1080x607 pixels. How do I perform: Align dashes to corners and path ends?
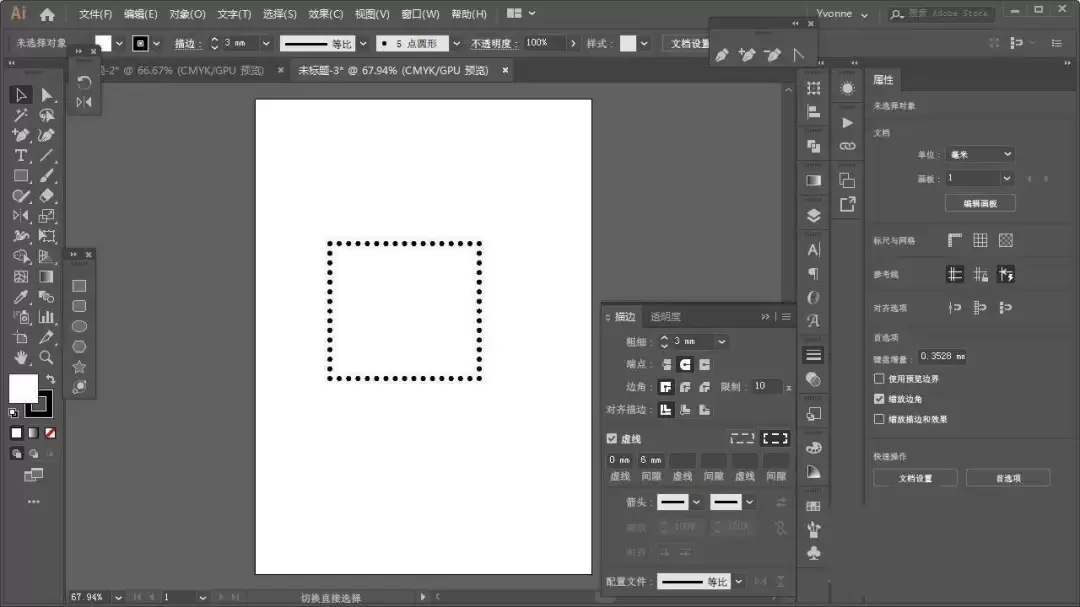coord(775,438)
